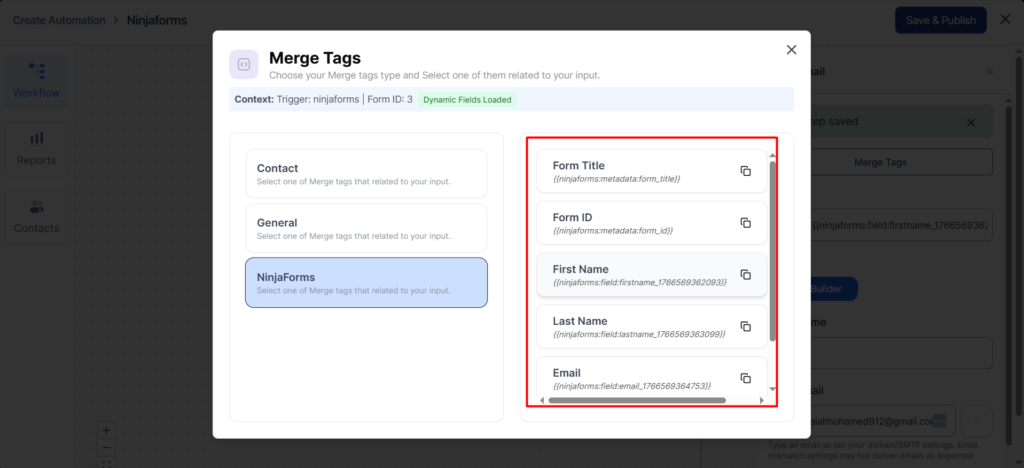The height and width of the screenshot is (468, 1024).
Task: Click the vertical scrollbar in tag list
Action: (772, 250)
